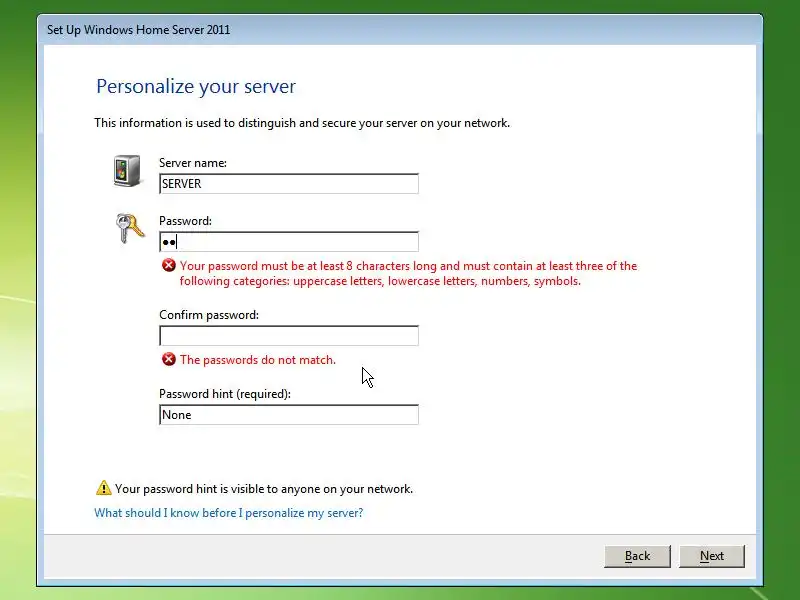The height and width of the screenshot is (600, 800).
Task: Open 'What should I know before I personalize my server?'
Action: (229, 513)
